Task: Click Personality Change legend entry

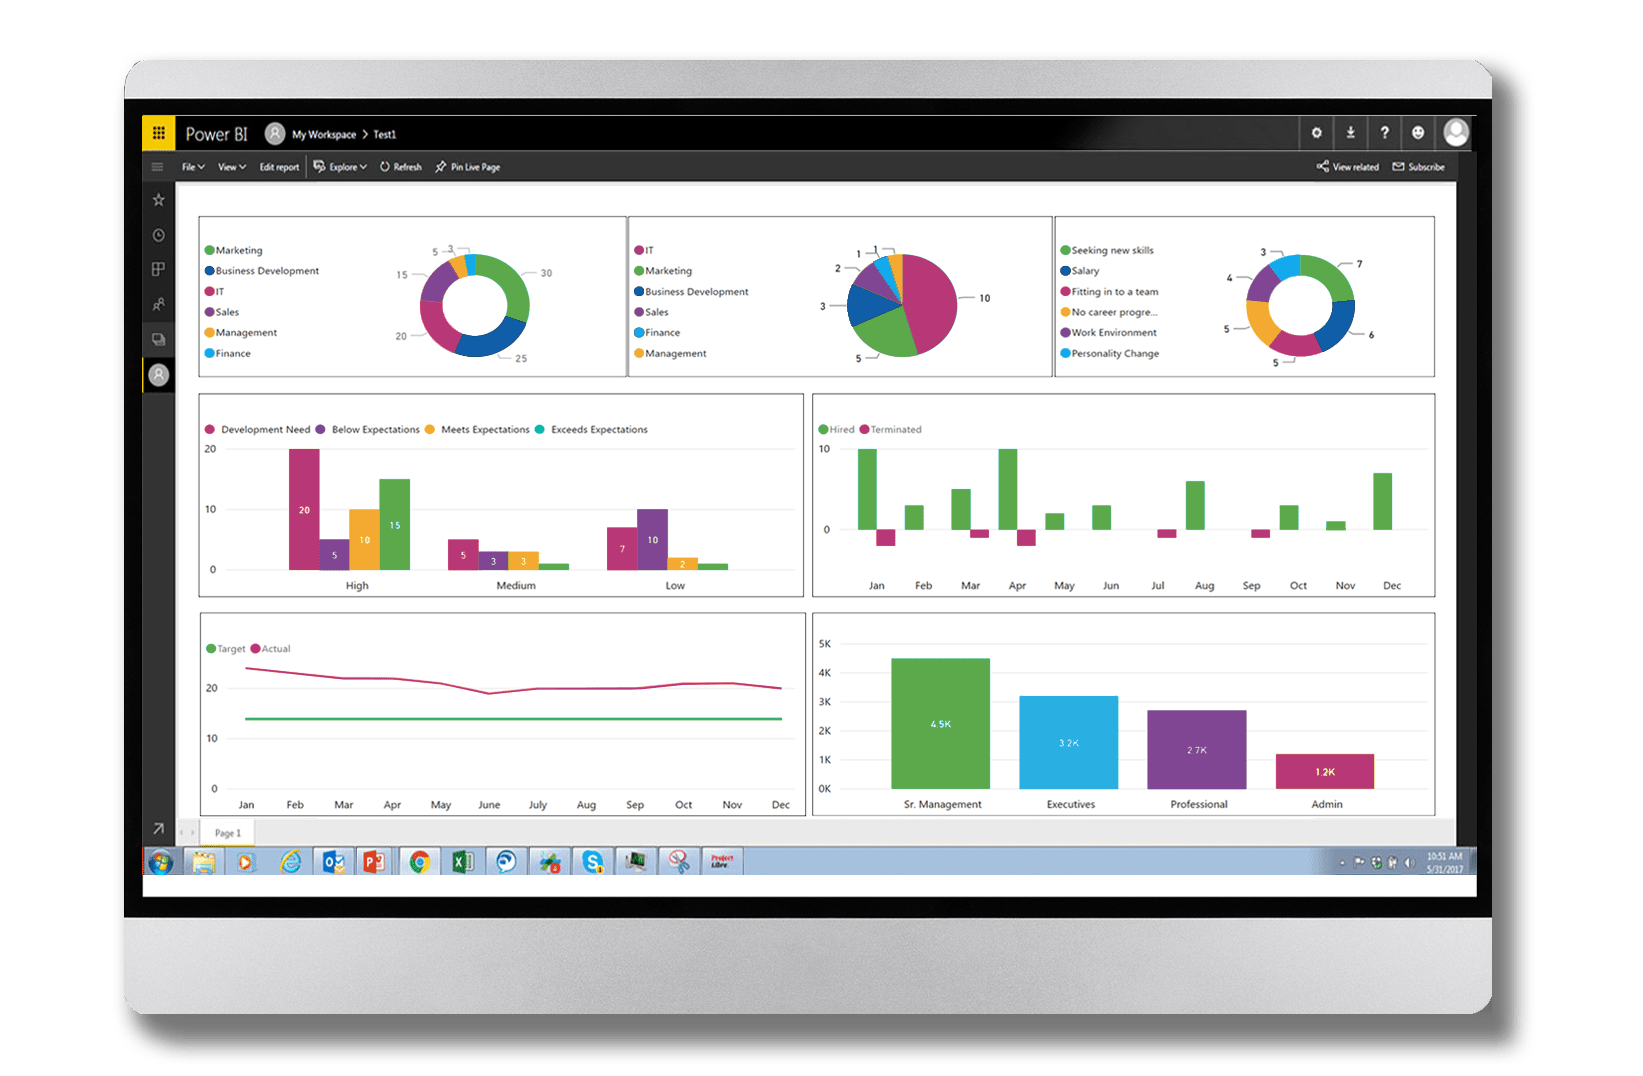Action: point(1110,354)
